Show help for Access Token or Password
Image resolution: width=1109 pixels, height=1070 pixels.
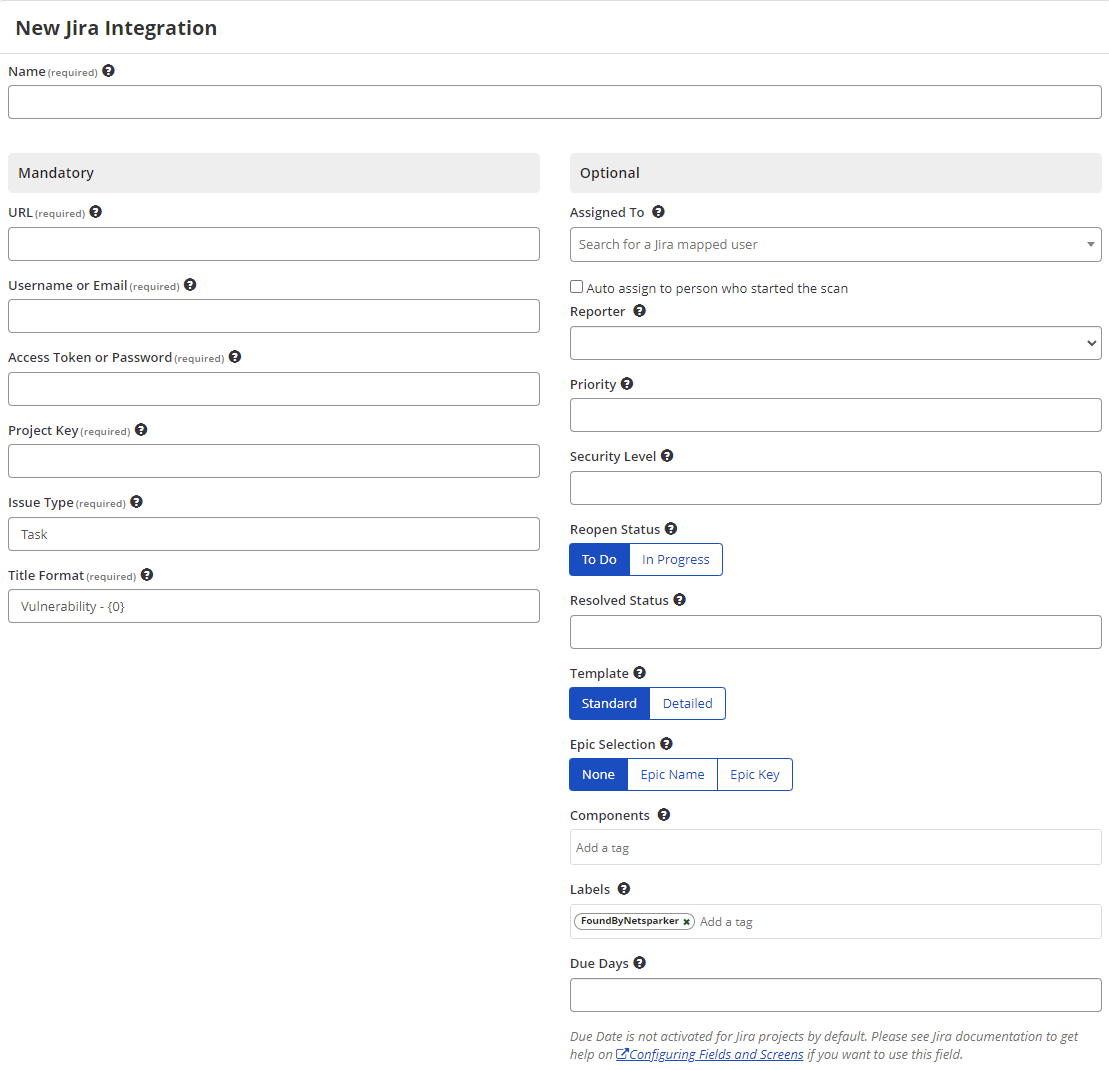[x=235, y=356]
